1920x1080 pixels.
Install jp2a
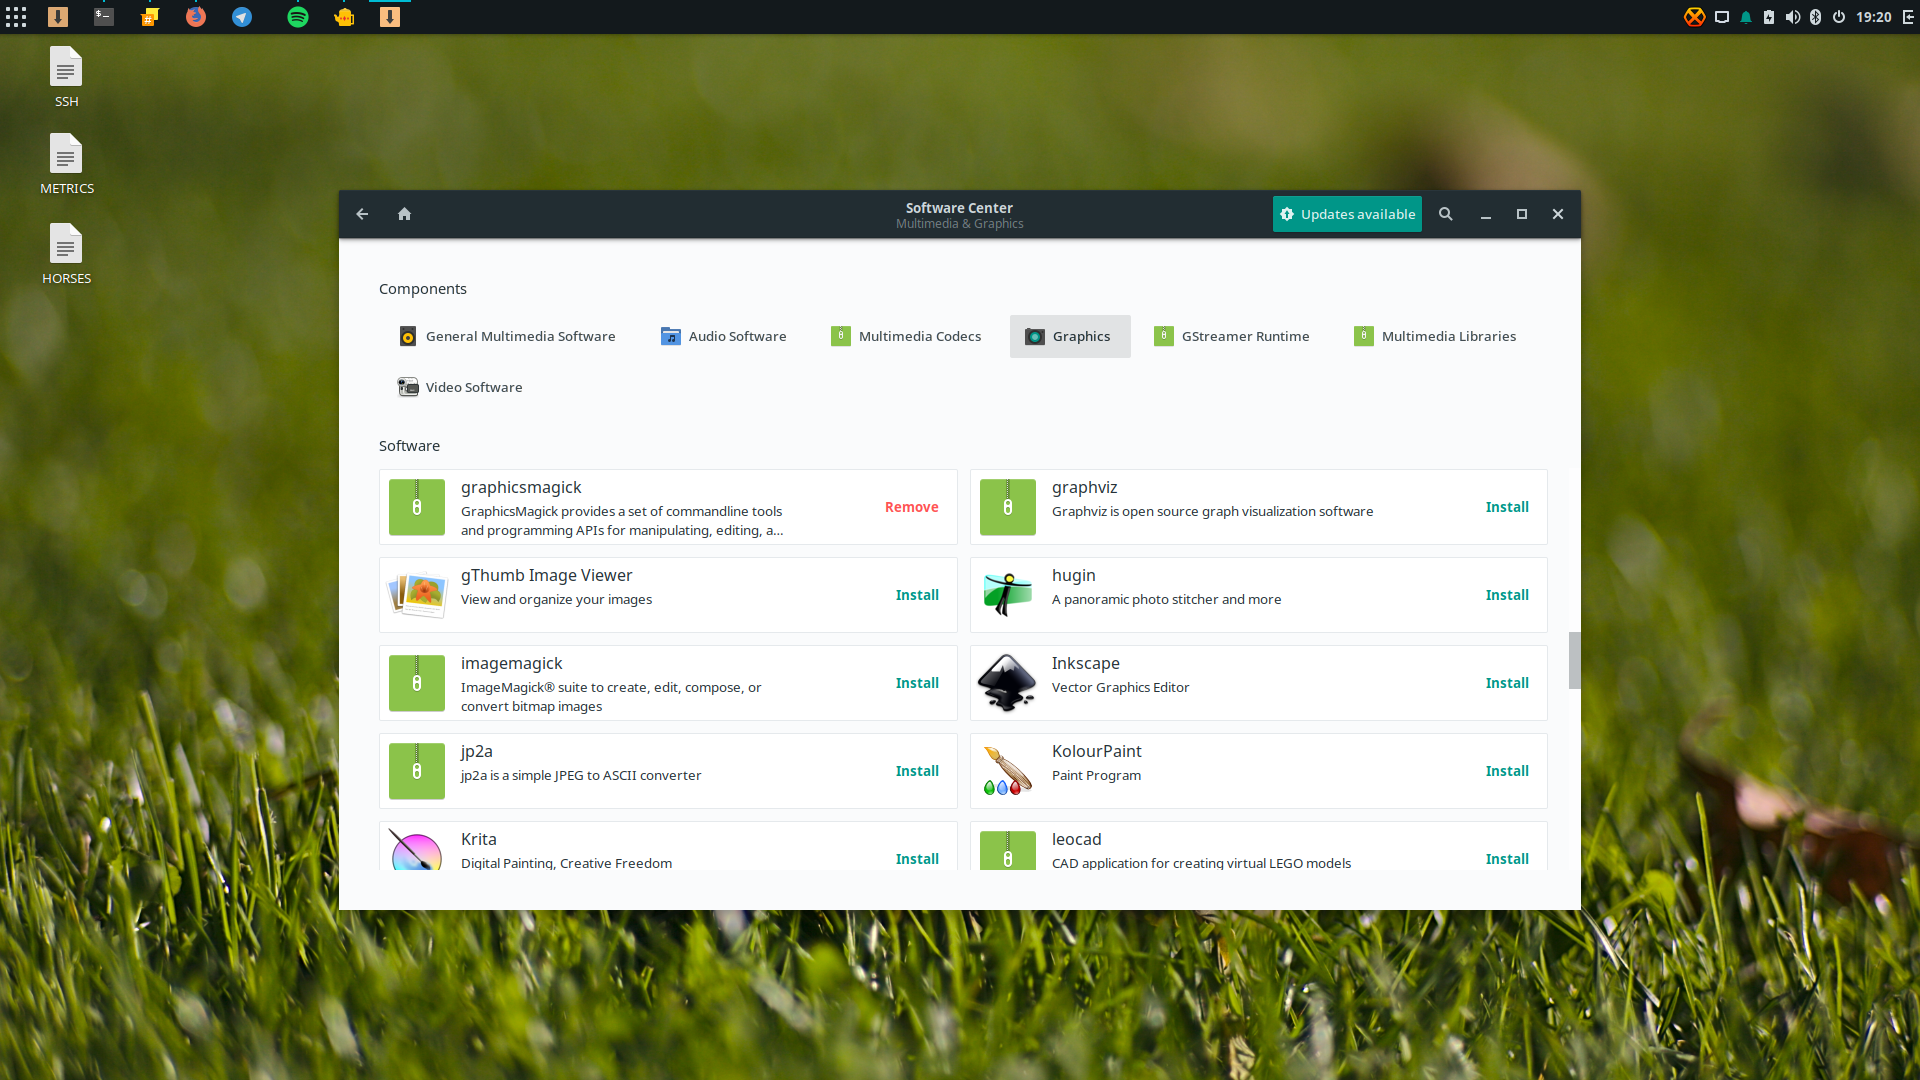coord(917,771)
